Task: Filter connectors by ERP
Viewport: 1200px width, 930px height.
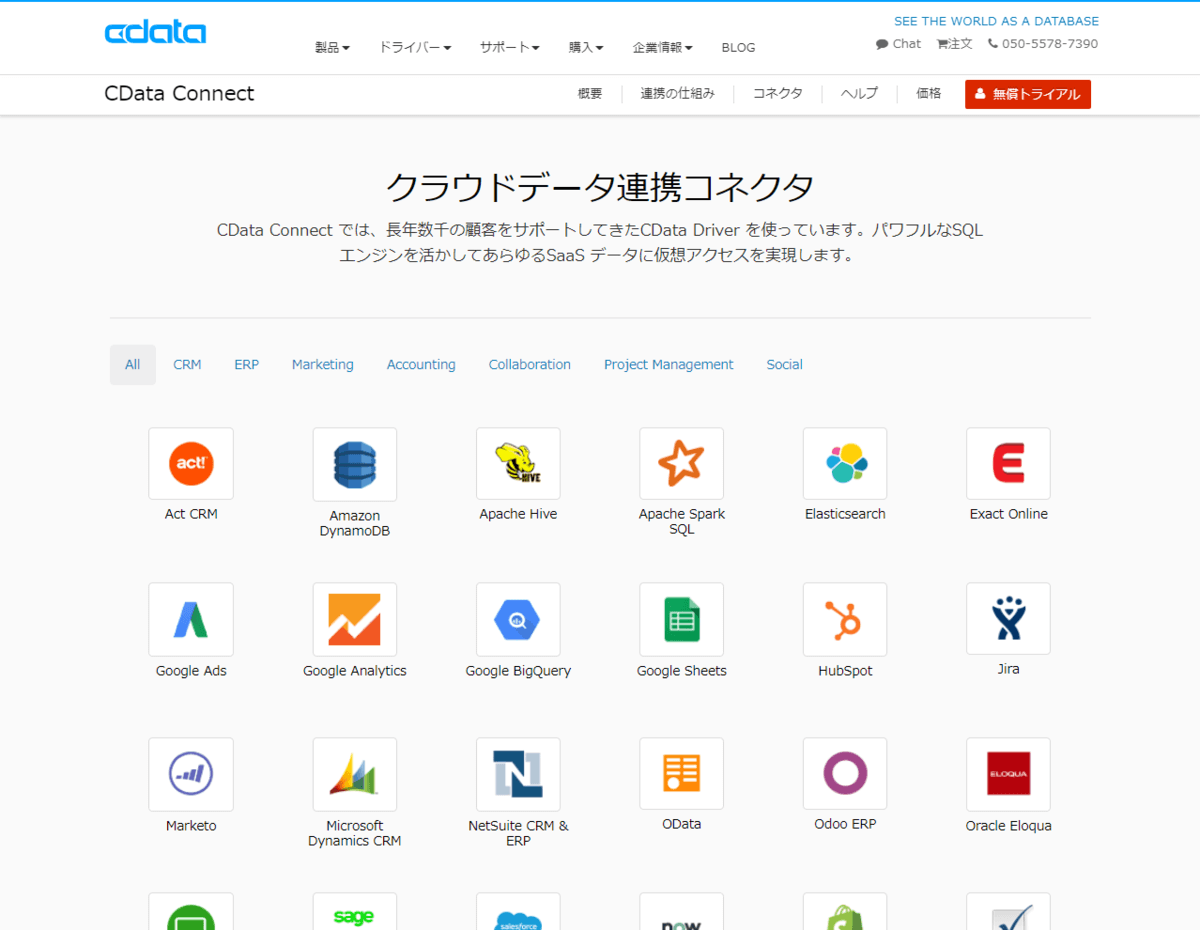Action: coord(247,365)
